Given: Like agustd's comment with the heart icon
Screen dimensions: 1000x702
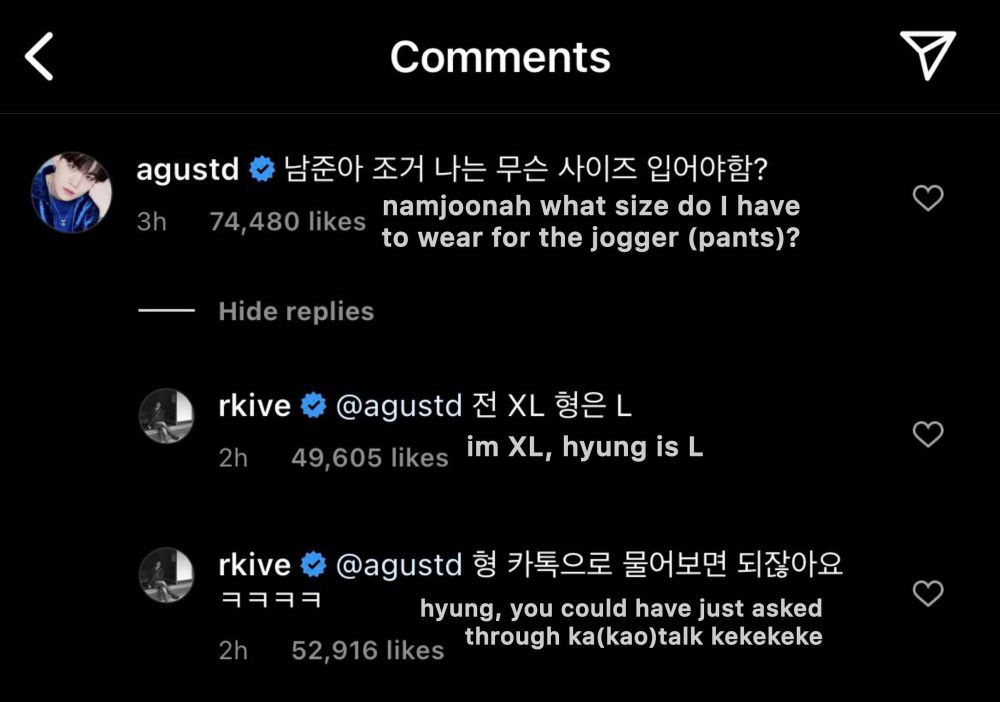Looking at the screenshot, I should (928, 198).
